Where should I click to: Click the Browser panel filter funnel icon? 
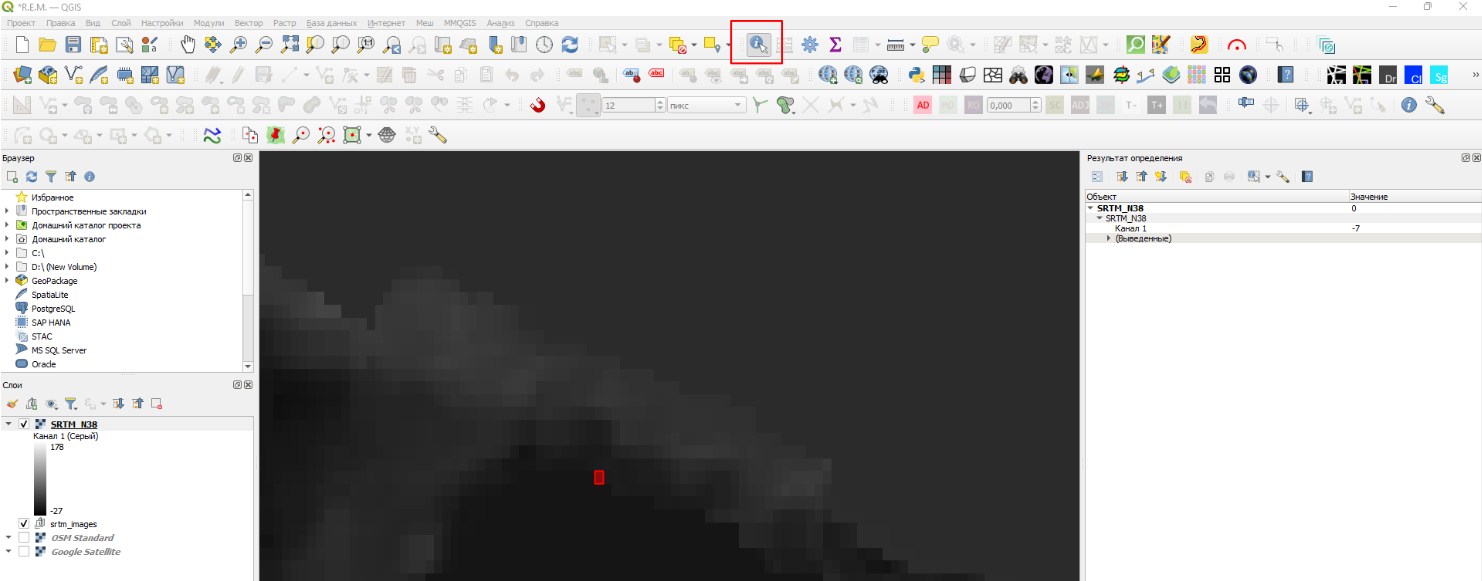(x=50, y=176)
